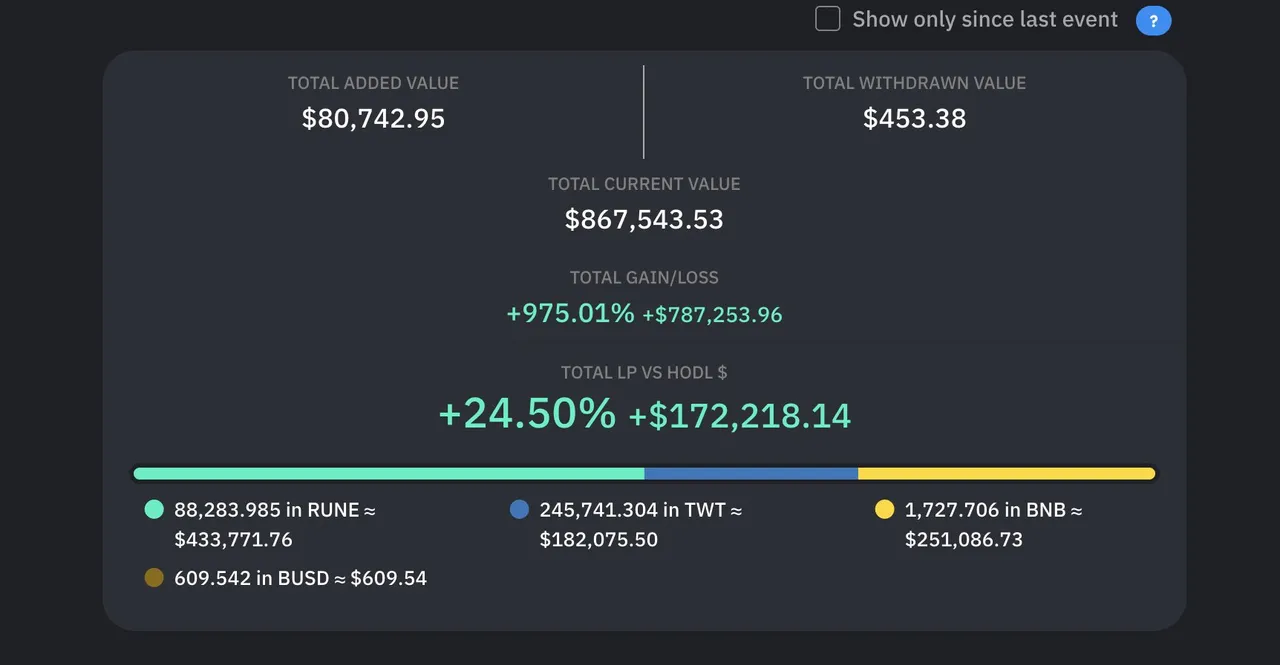The image size is (1280, 665).
Task: Click the TOTAL LP VS HODL $ heading
Action: pyautogui.click(x=644, y=373)
